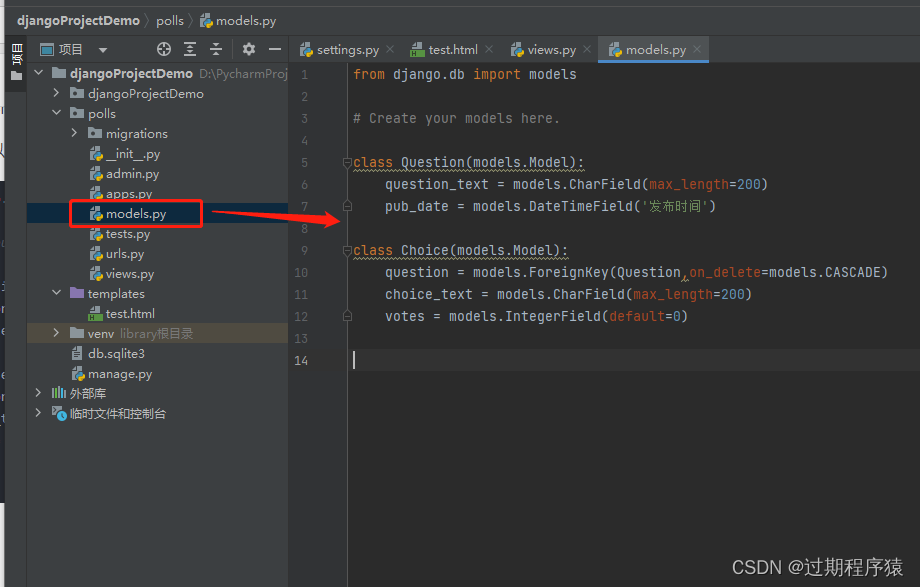Click 'votes' field on line 12
Screen dimensions: 920x587
click(405, 316)
